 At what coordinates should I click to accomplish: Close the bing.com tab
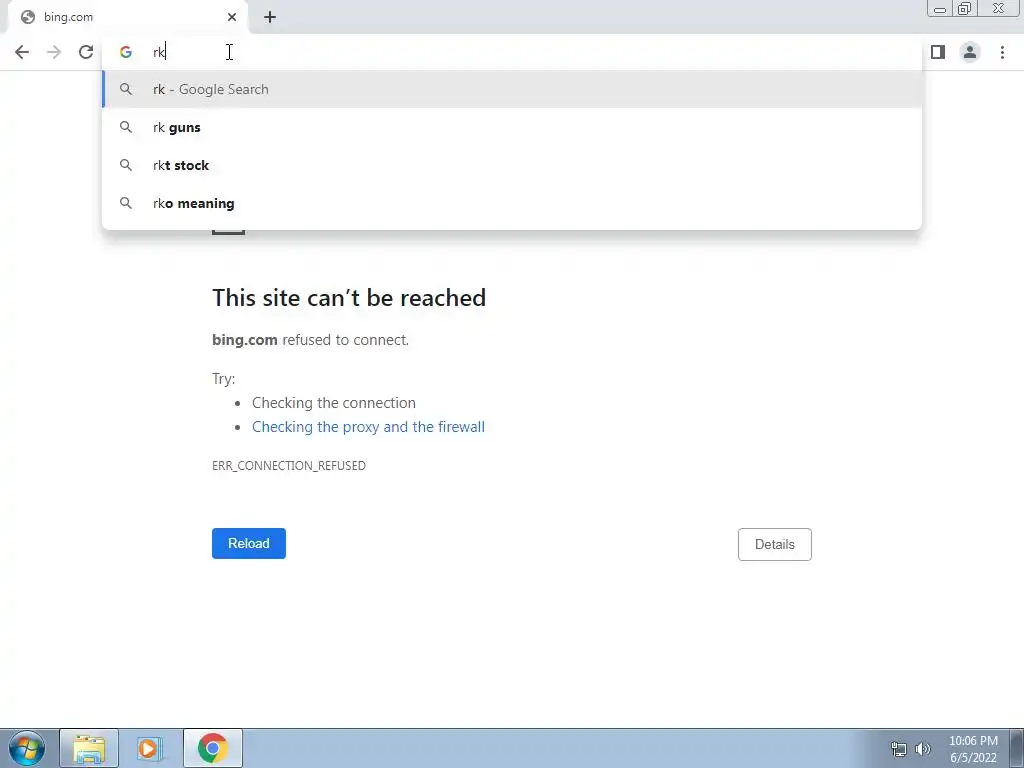(232, 17)
